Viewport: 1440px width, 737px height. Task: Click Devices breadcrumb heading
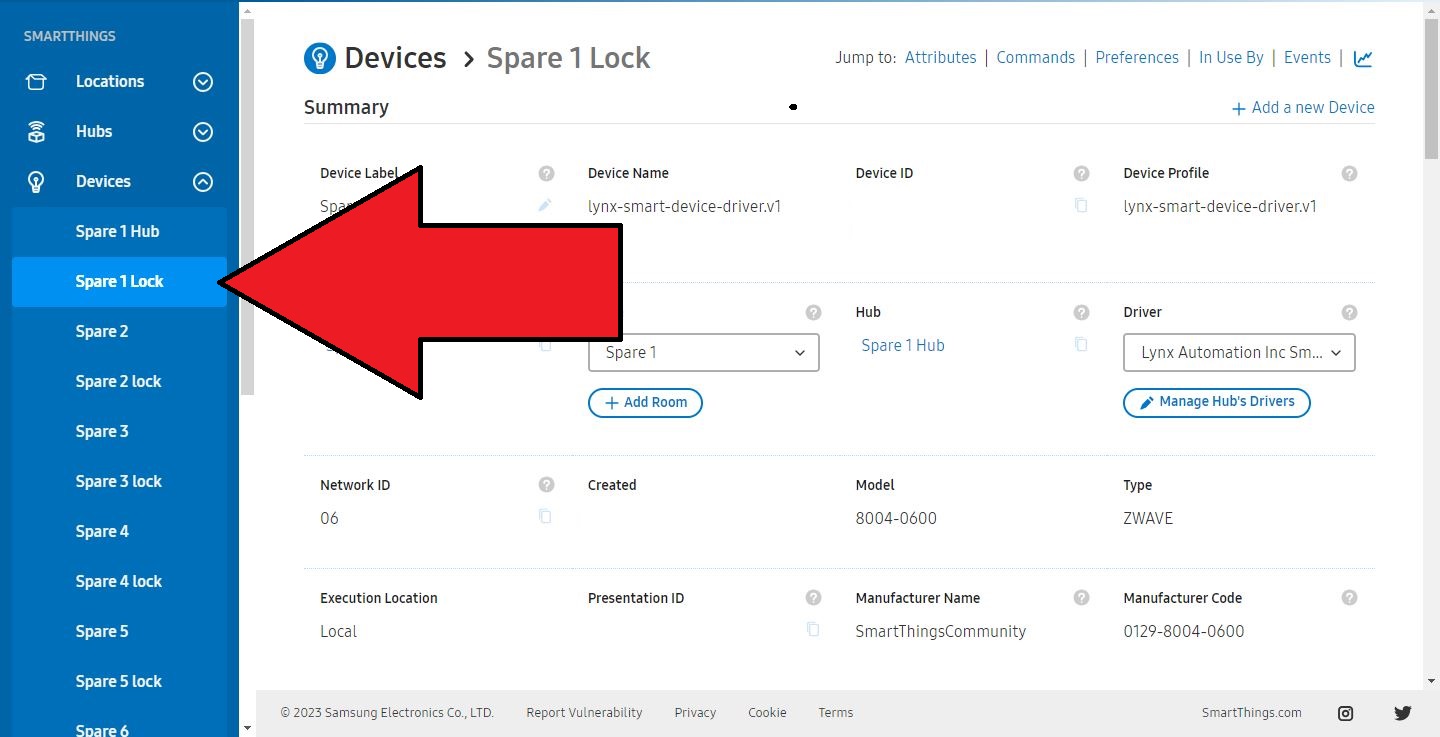coord(395,58)
